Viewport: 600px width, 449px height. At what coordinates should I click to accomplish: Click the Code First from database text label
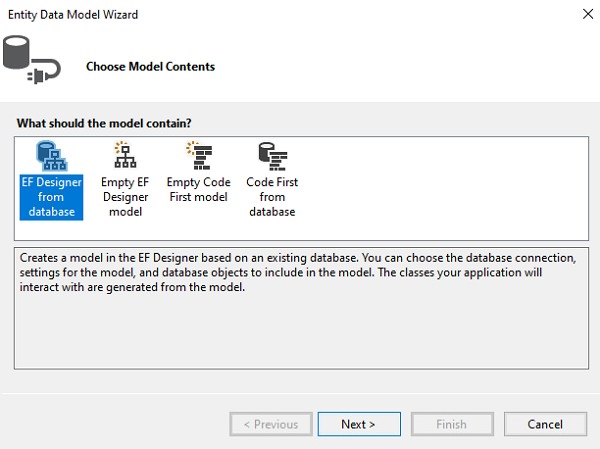click(x=272, y=197)
